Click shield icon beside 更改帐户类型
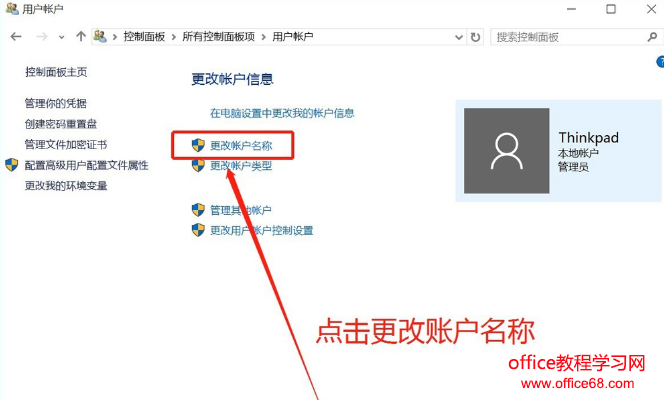Screen dimensions: 664x400 [198, 166]
